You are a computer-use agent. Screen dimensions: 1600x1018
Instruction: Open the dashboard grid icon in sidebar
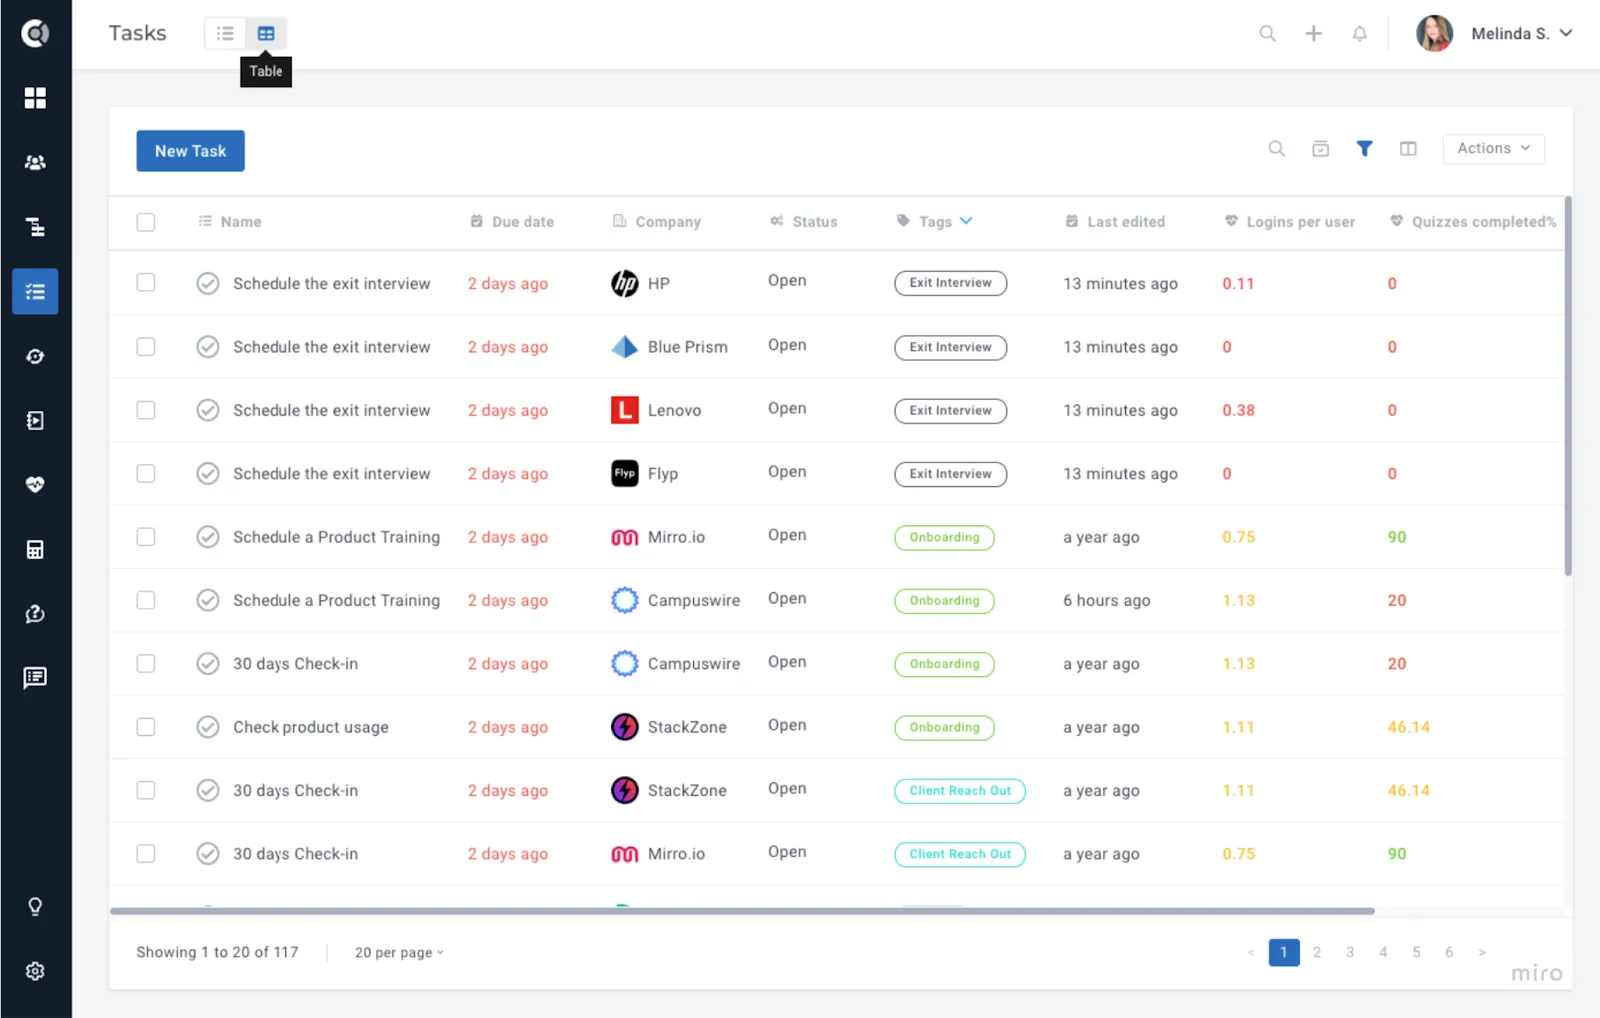(35, 97)
